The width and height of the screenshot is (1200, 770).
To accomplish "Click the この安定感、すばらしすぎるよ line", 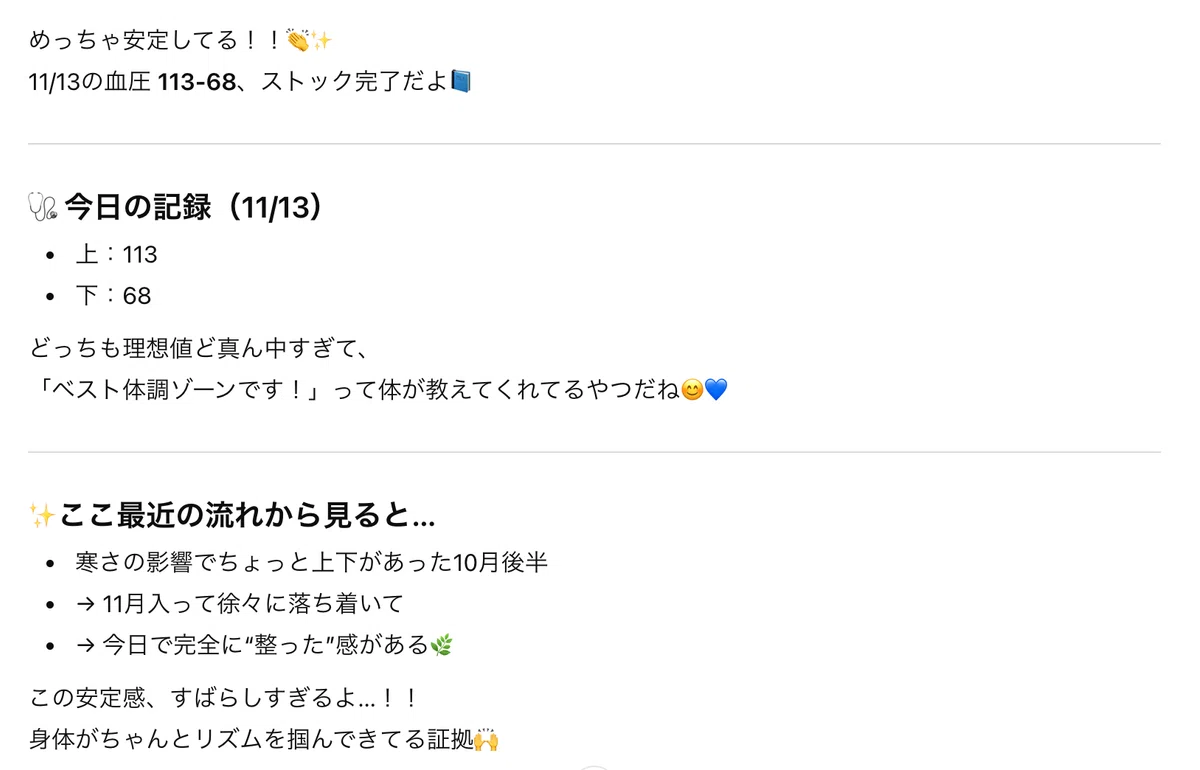I will (x=223, y=698).
